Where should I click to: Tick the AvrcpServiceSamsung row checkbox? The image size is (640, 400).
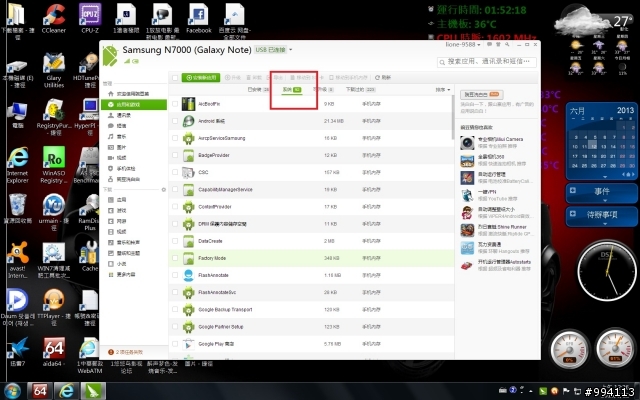(x=175, y=138)
